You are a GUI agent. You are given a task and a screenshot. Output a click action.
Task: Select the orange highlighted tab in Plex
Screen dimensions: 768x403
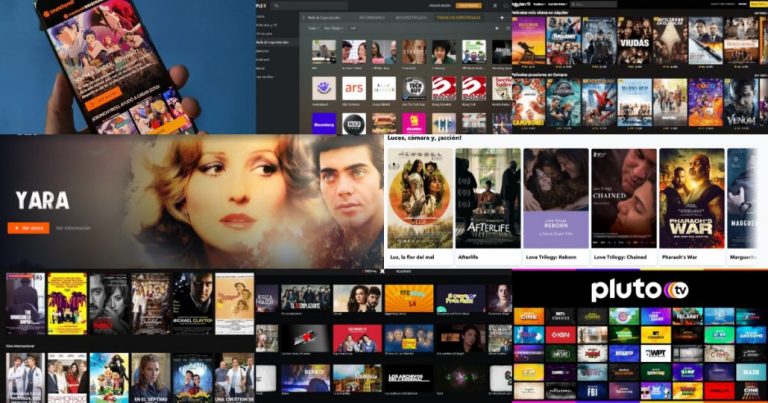458,18
